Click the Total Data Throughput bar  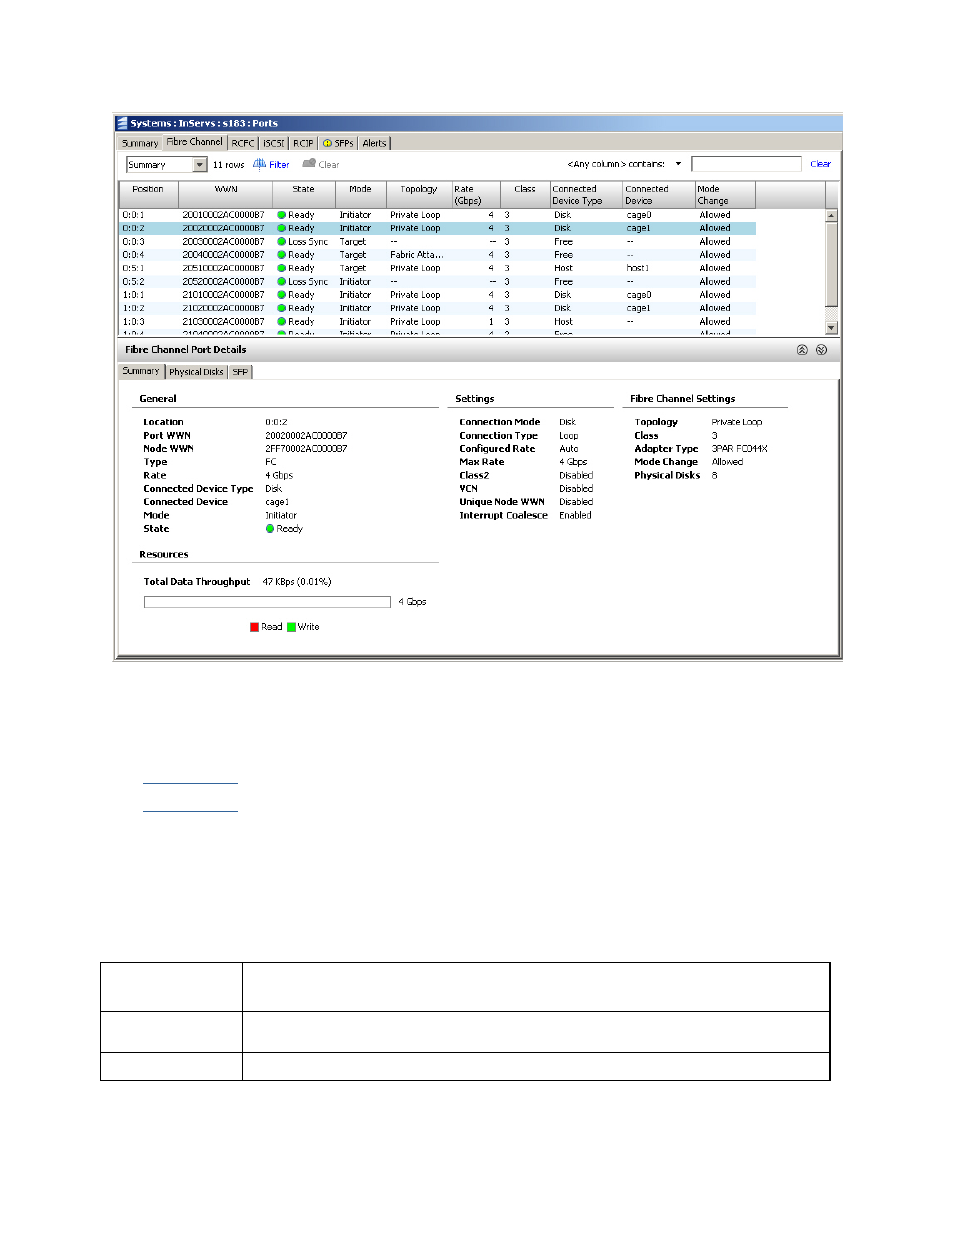(267, 602)
